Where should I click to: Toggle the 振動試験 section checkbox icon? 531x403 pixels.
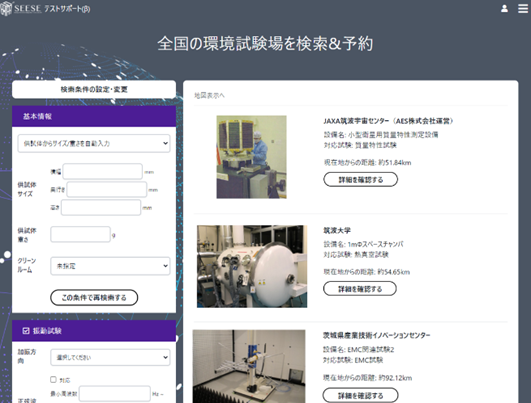tap(26, 331)
